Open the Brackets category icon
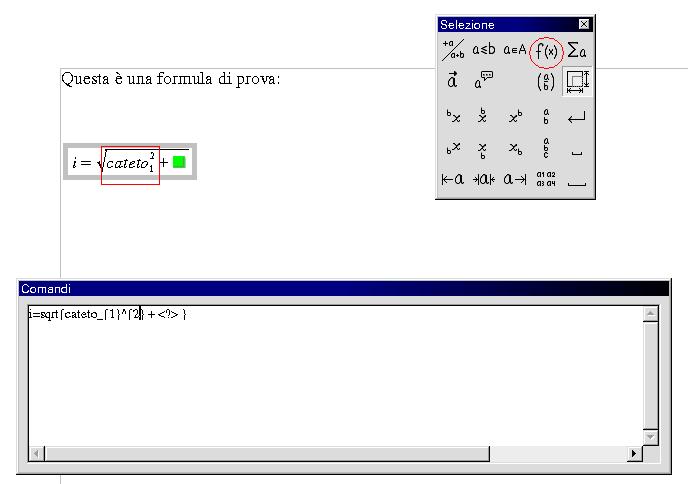This screenshot has width=688, height=484. [546, 81]
